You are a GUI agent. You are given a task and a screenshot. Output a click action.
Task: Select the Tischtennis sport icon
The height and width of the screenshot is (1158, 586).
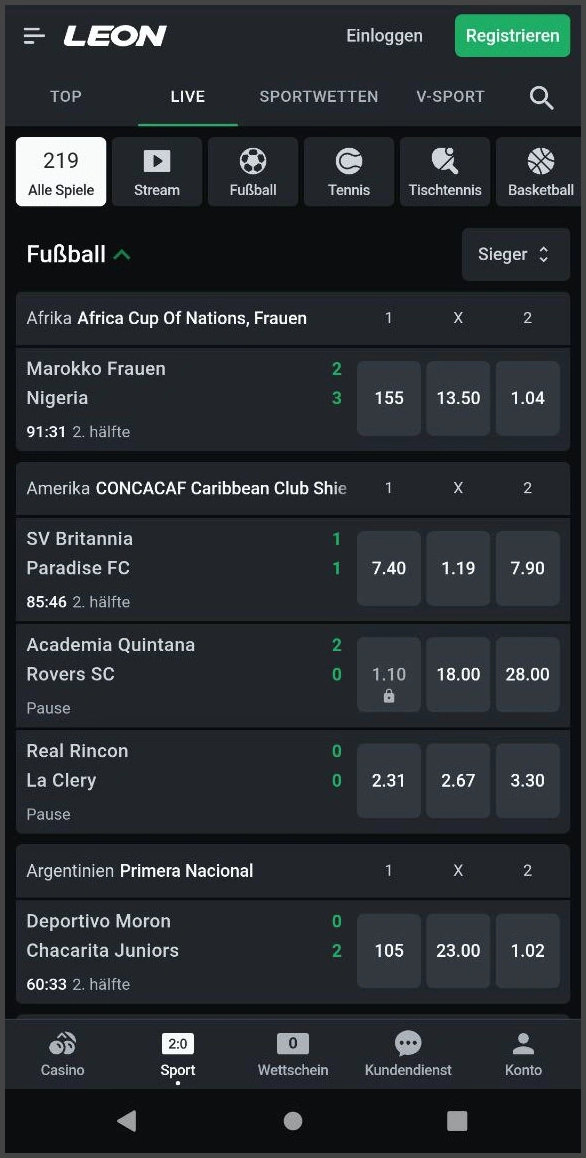click(x=444, y=171)
